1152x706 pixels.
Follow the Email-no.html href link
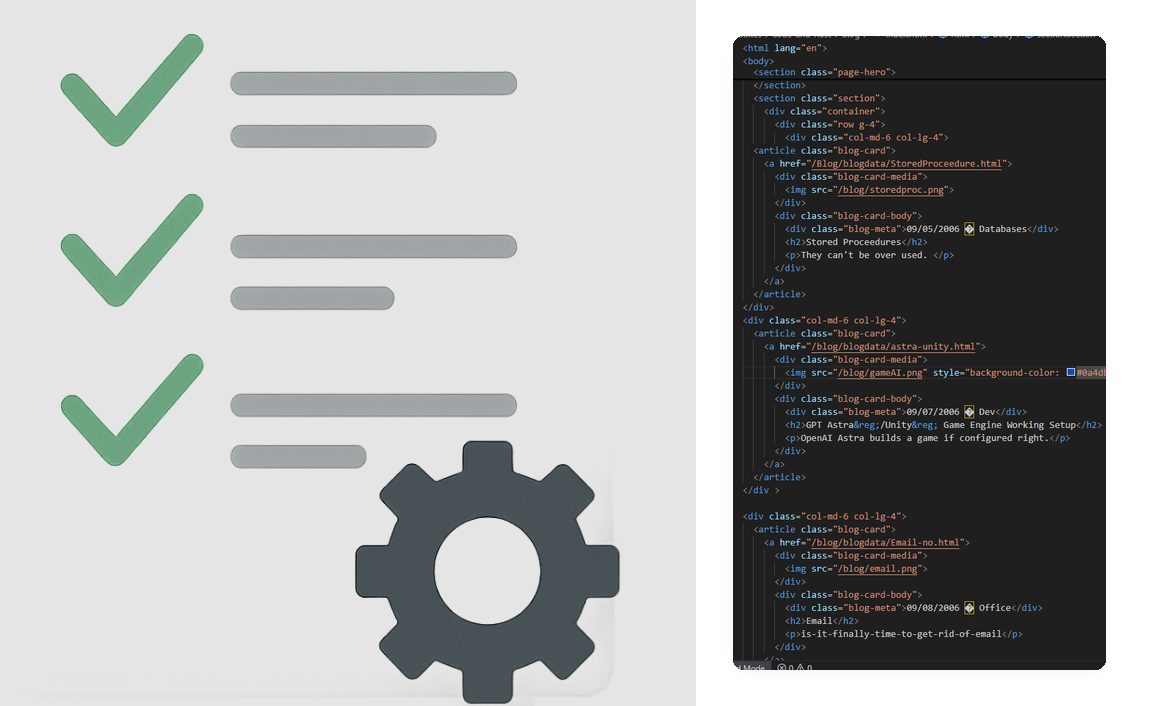885,543
